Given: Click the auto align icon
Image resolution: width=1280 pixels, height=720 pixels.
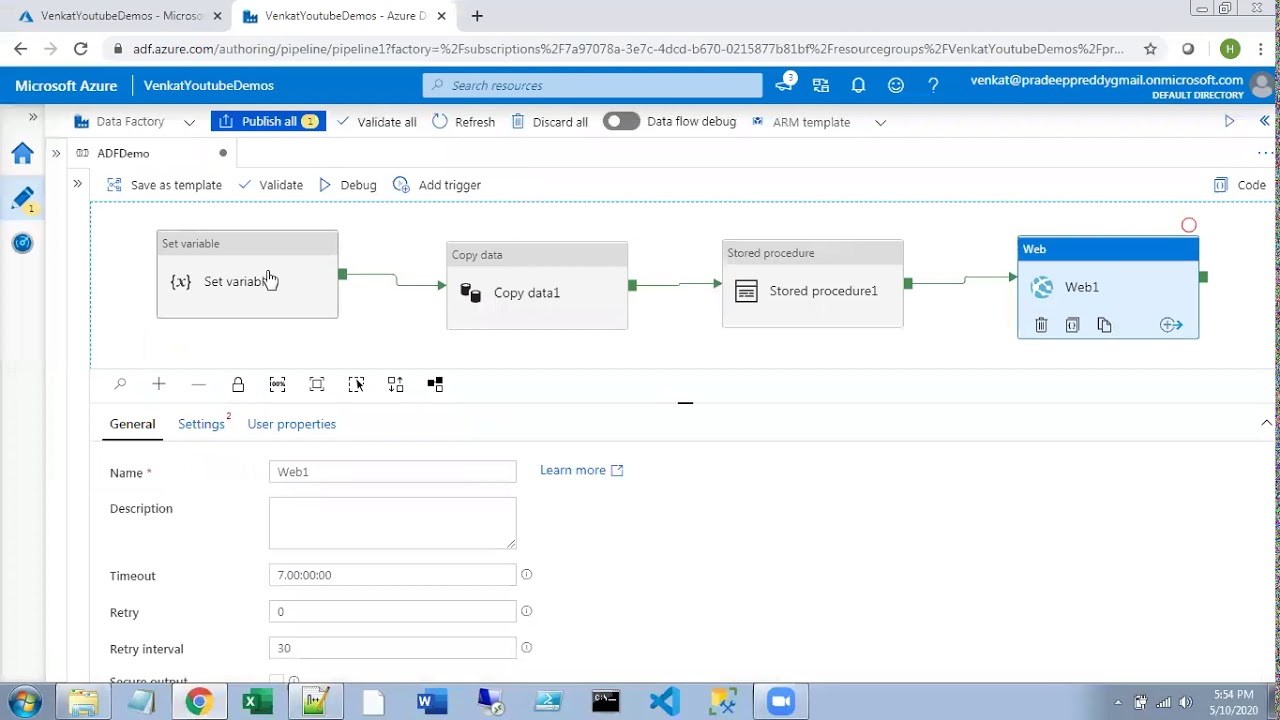Looking at the screenshot, I should tap(395, 384).
